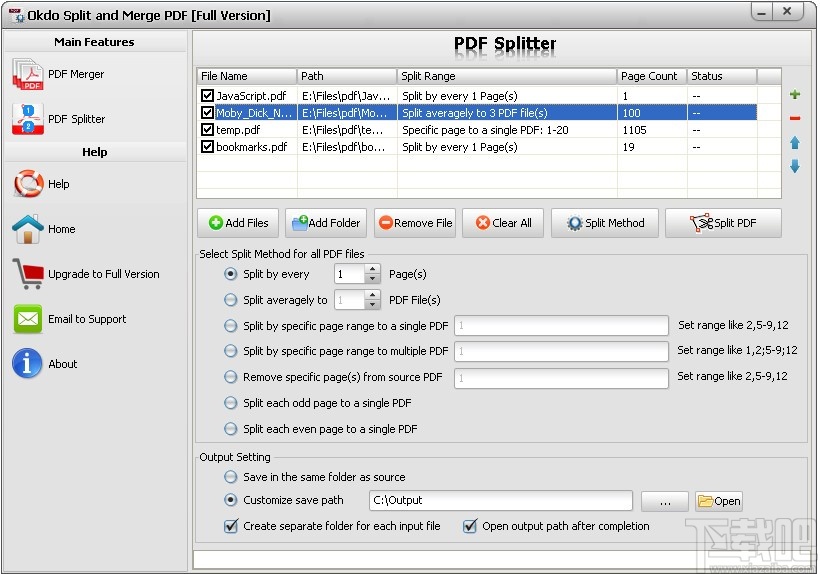Select Split by every radio button
This screenshot has height=574, width=820.
(x=230, y=274)
